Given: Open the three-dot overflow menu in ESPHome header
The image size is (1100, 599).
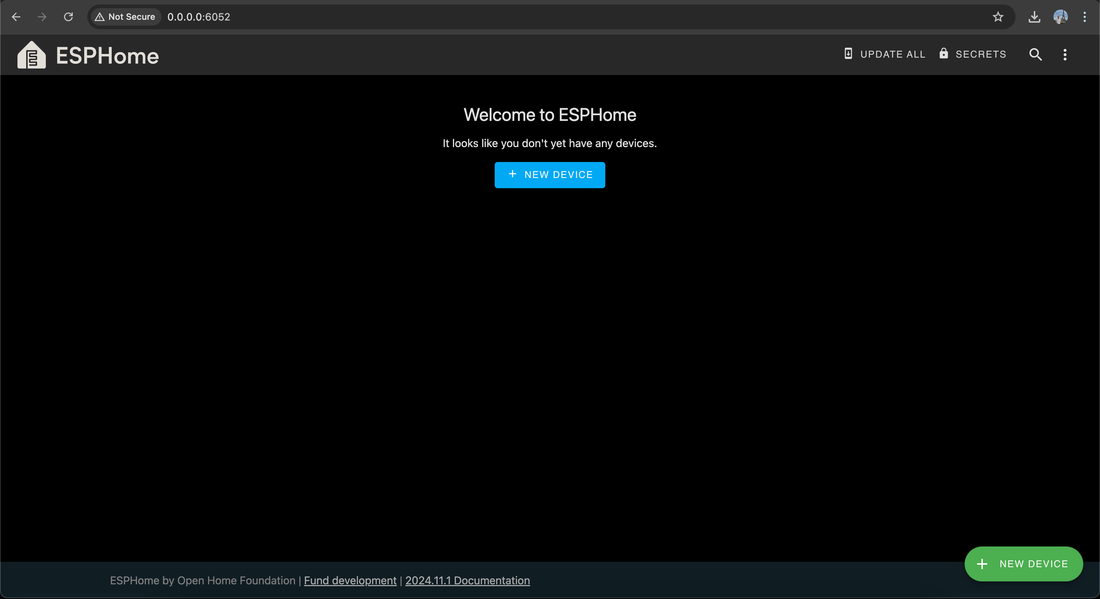Looking at the screenshot, I should click(x=1064, y=54).
